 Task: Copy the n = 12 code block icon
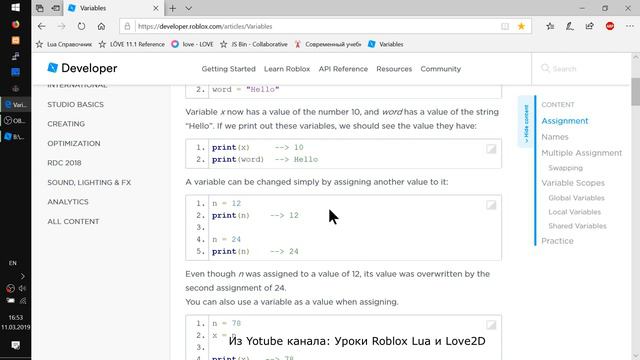tap(491, 205)
